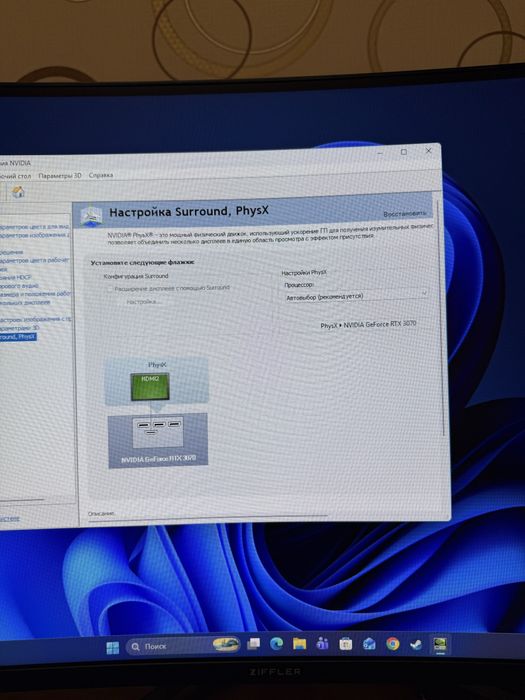
Task: Toggle Расширение дисплеев с помощью Surround checkbox
Action: point(110,289)
